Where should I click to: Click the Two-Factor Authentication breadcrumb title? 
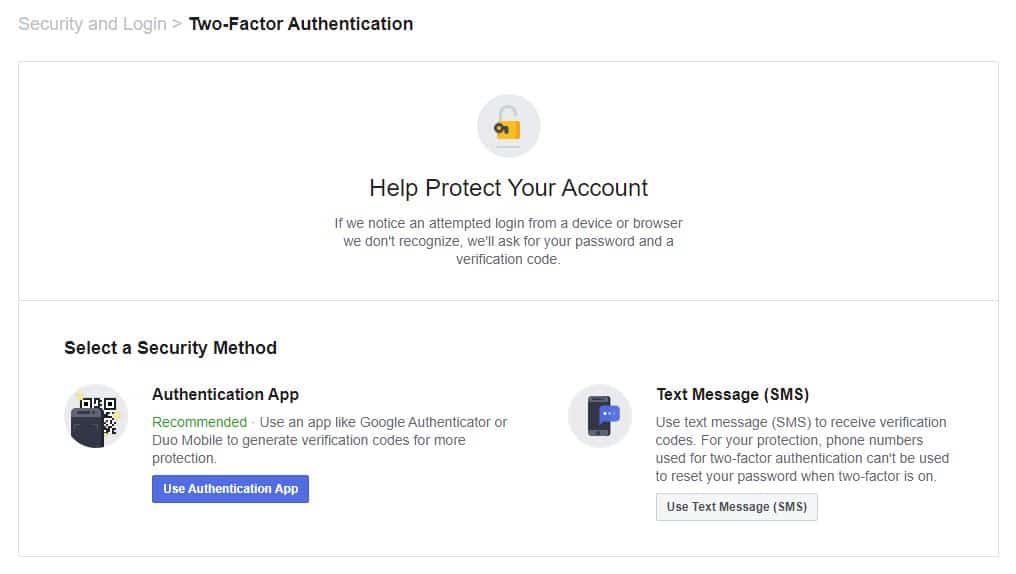click(x=301, y=24)
